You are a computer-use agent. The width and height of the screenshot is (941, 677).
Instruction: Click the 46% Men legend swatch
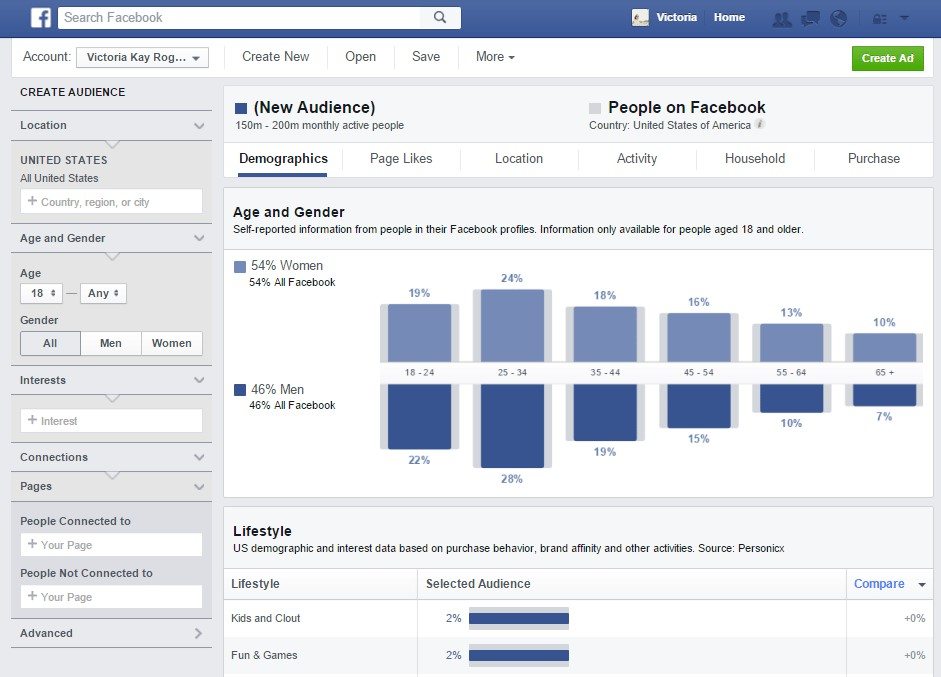(x=239, y=390)
